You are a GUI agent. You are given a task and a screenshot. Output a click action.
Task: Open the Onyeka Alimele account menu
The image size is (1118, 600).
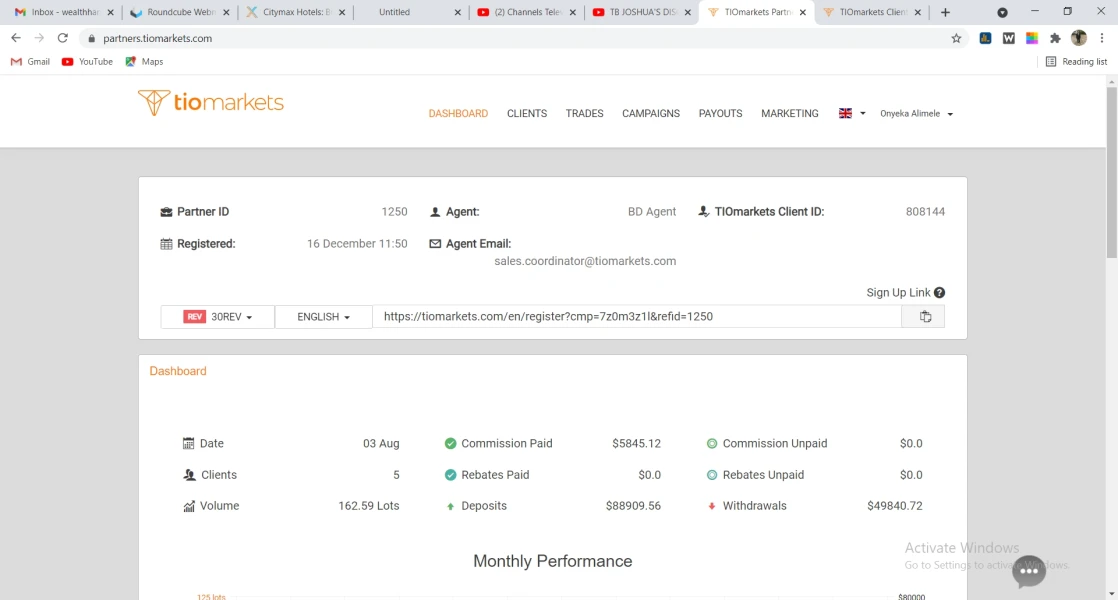click(x=916, y=113)
